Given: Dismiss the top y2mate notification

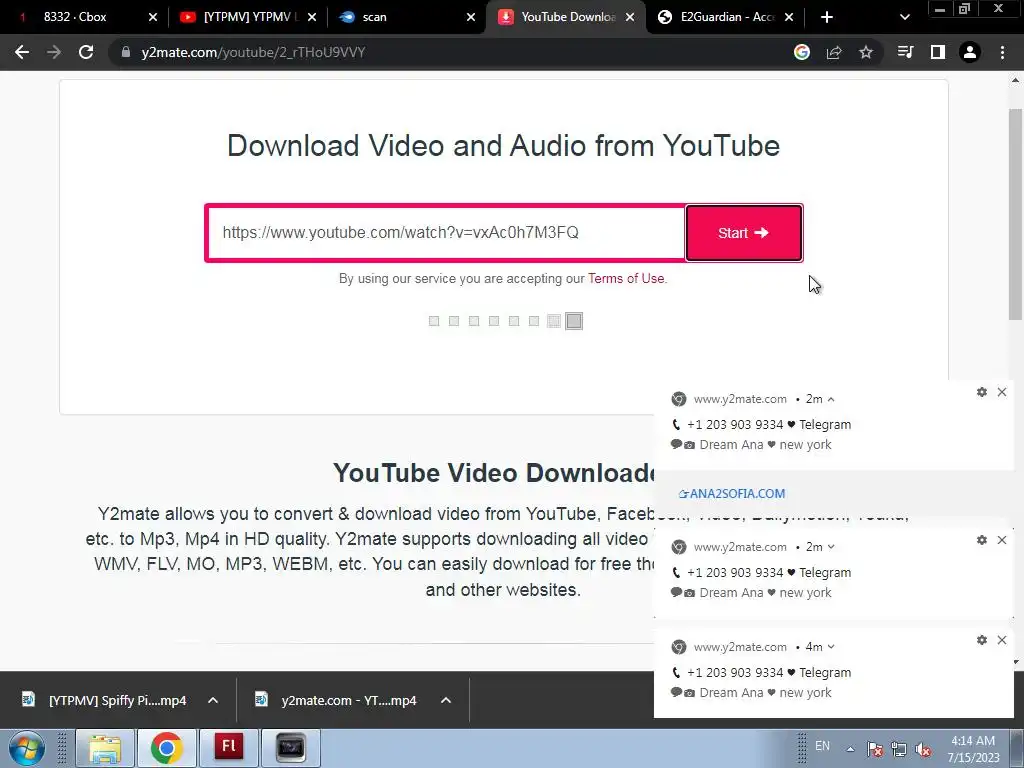Looking at the screenshot, I should (x=1002, y=392).
